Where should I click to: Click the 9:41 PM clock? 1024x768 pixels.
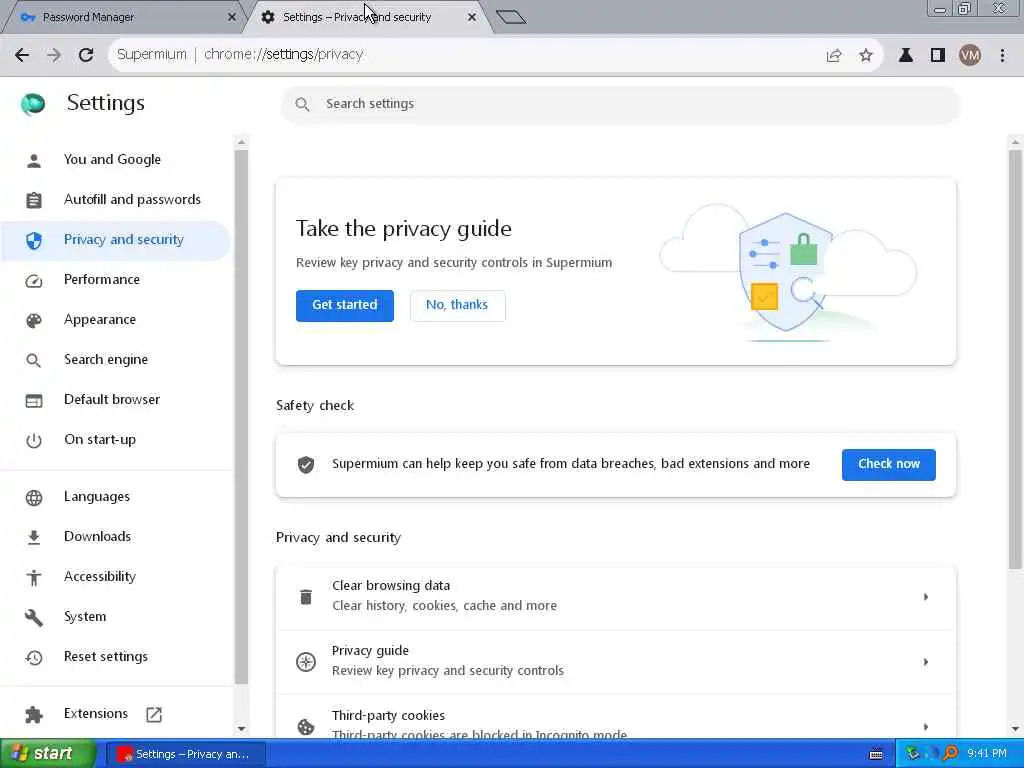click(x=987, y=754)
